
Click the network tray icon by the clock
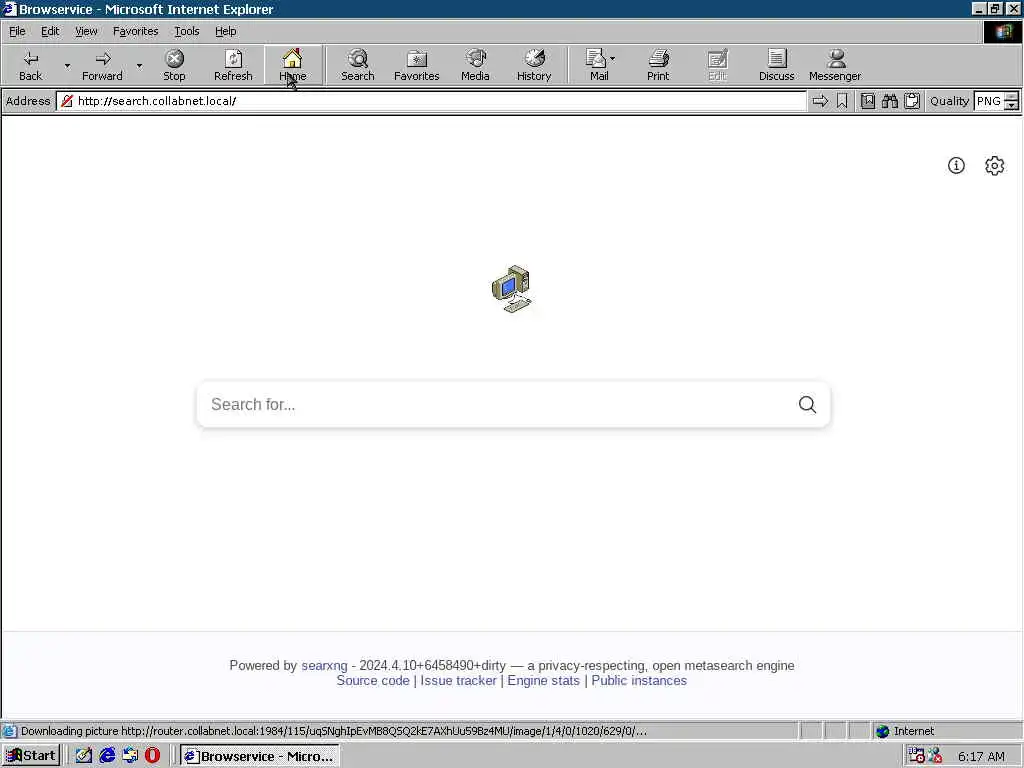[935, 756]
